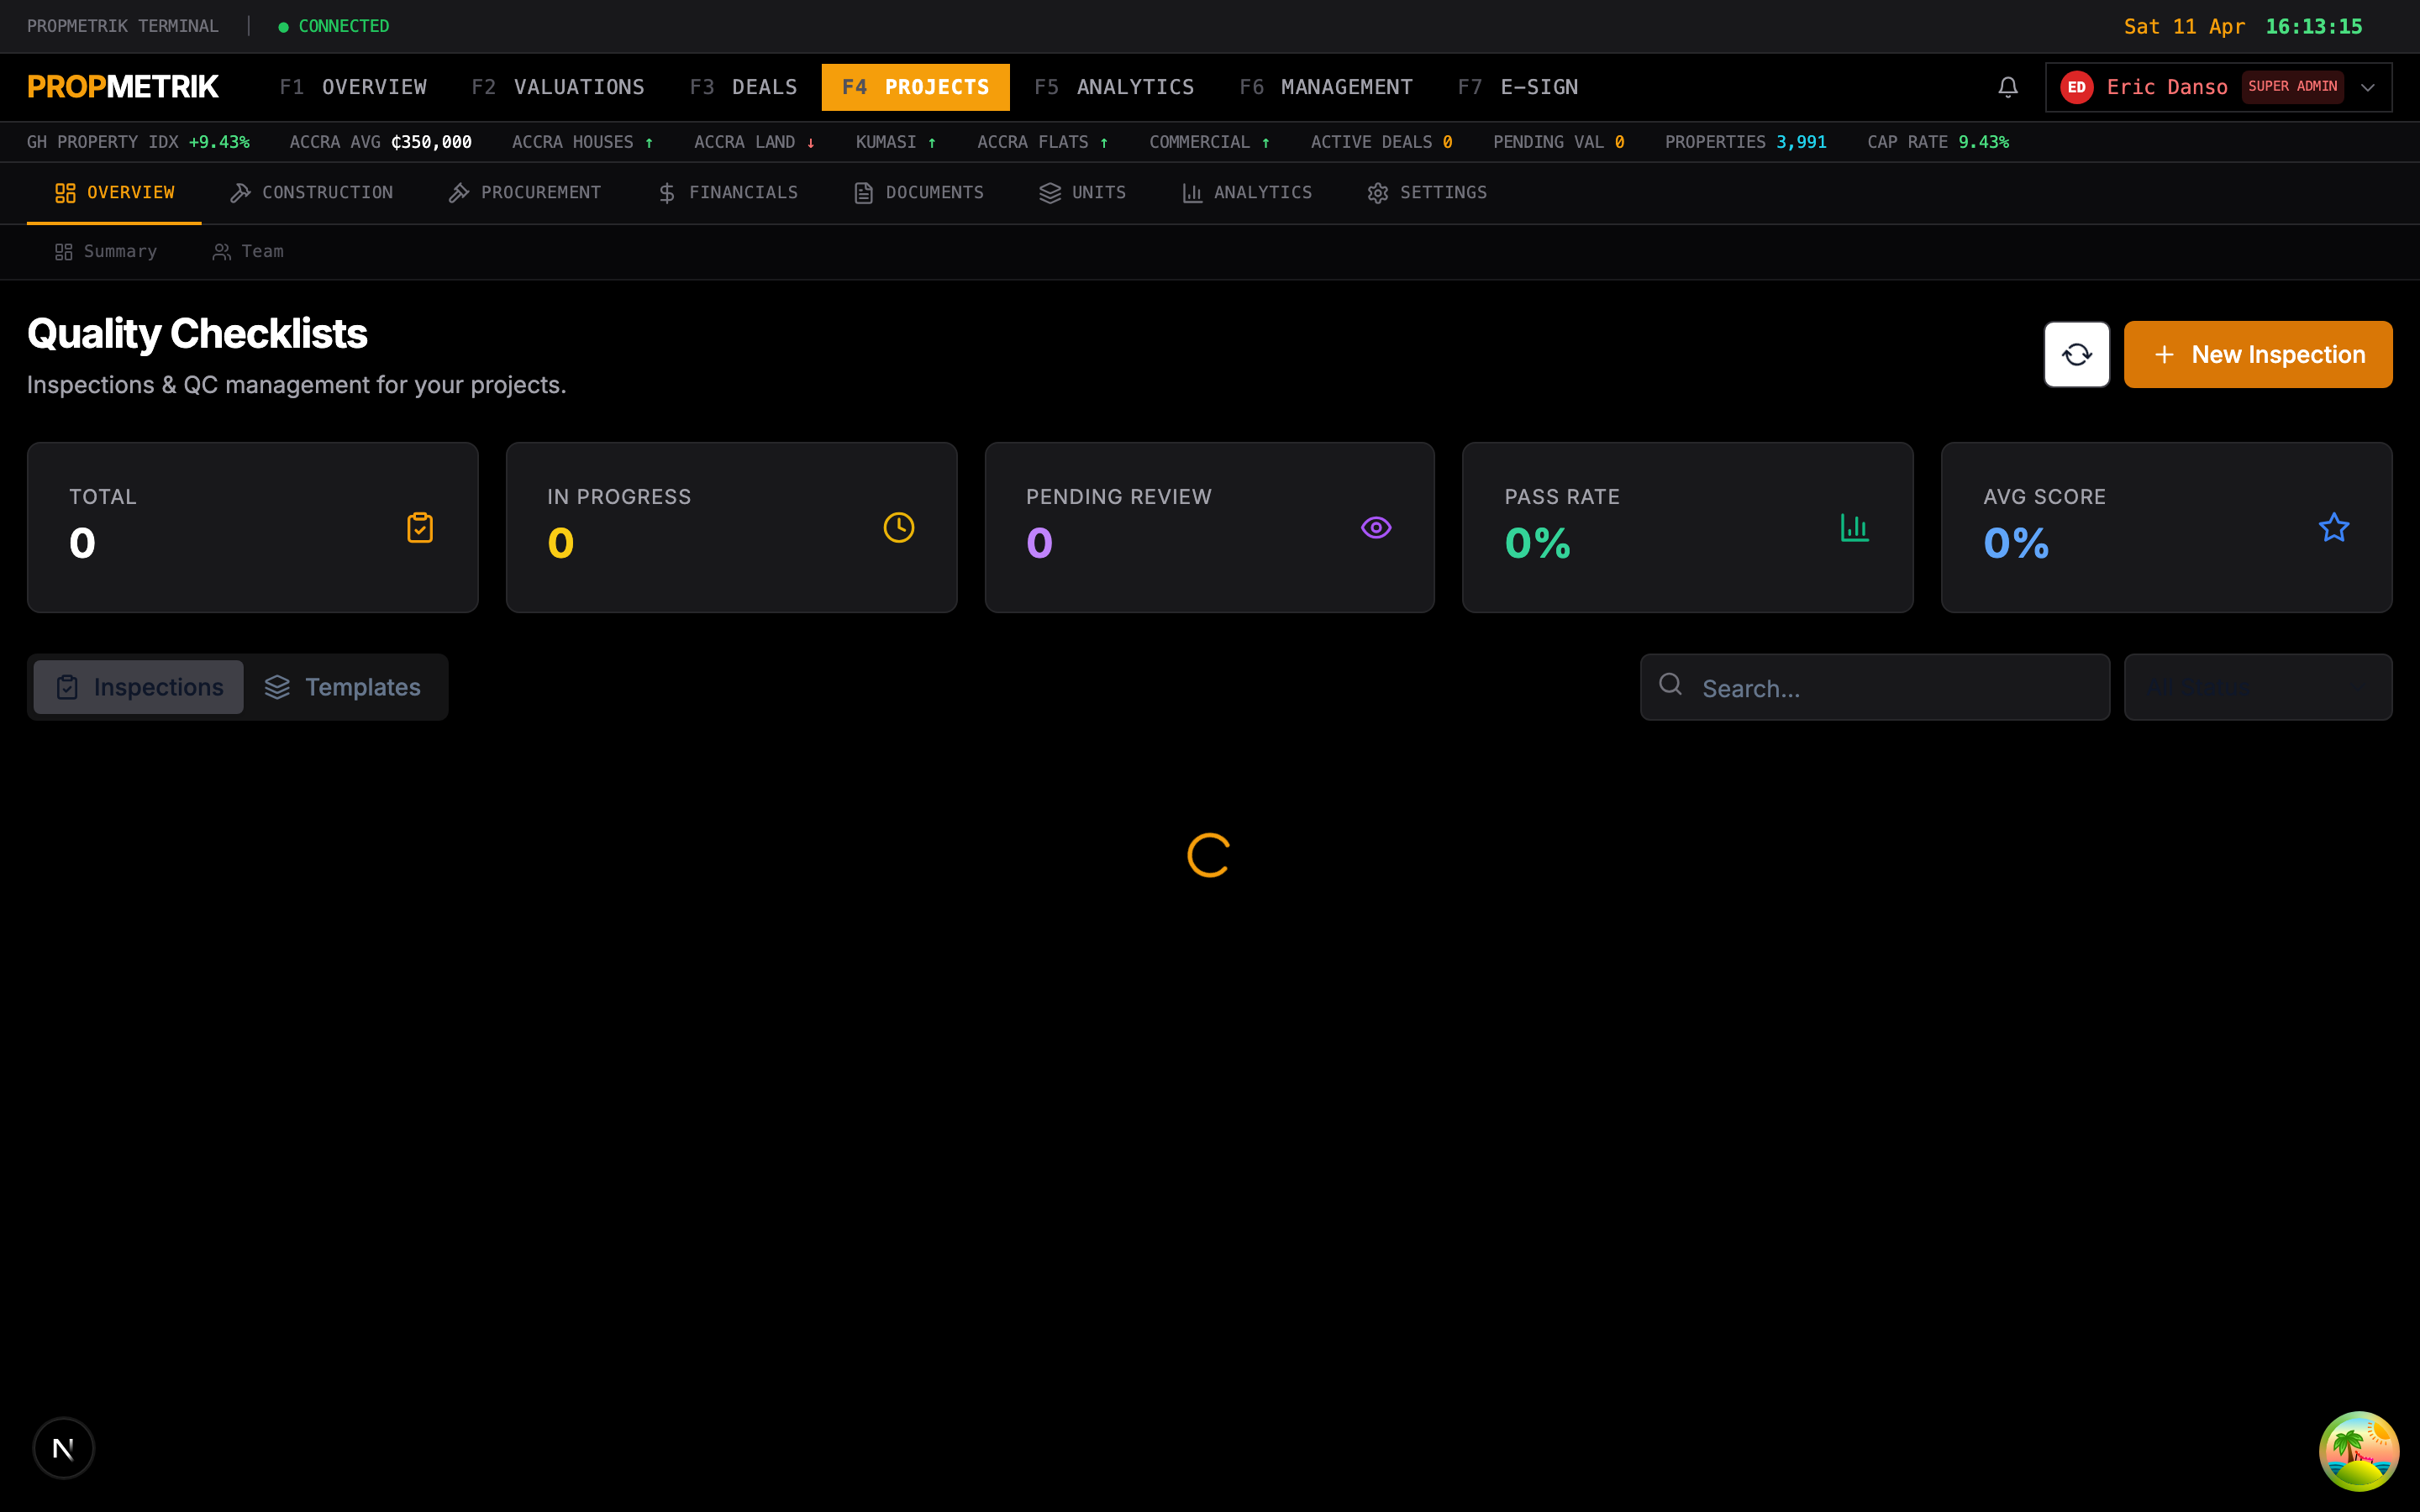This screenshot has width=2420, height=1512.
Task: Go to F1 Overview menu
Action: coord(353,87)
